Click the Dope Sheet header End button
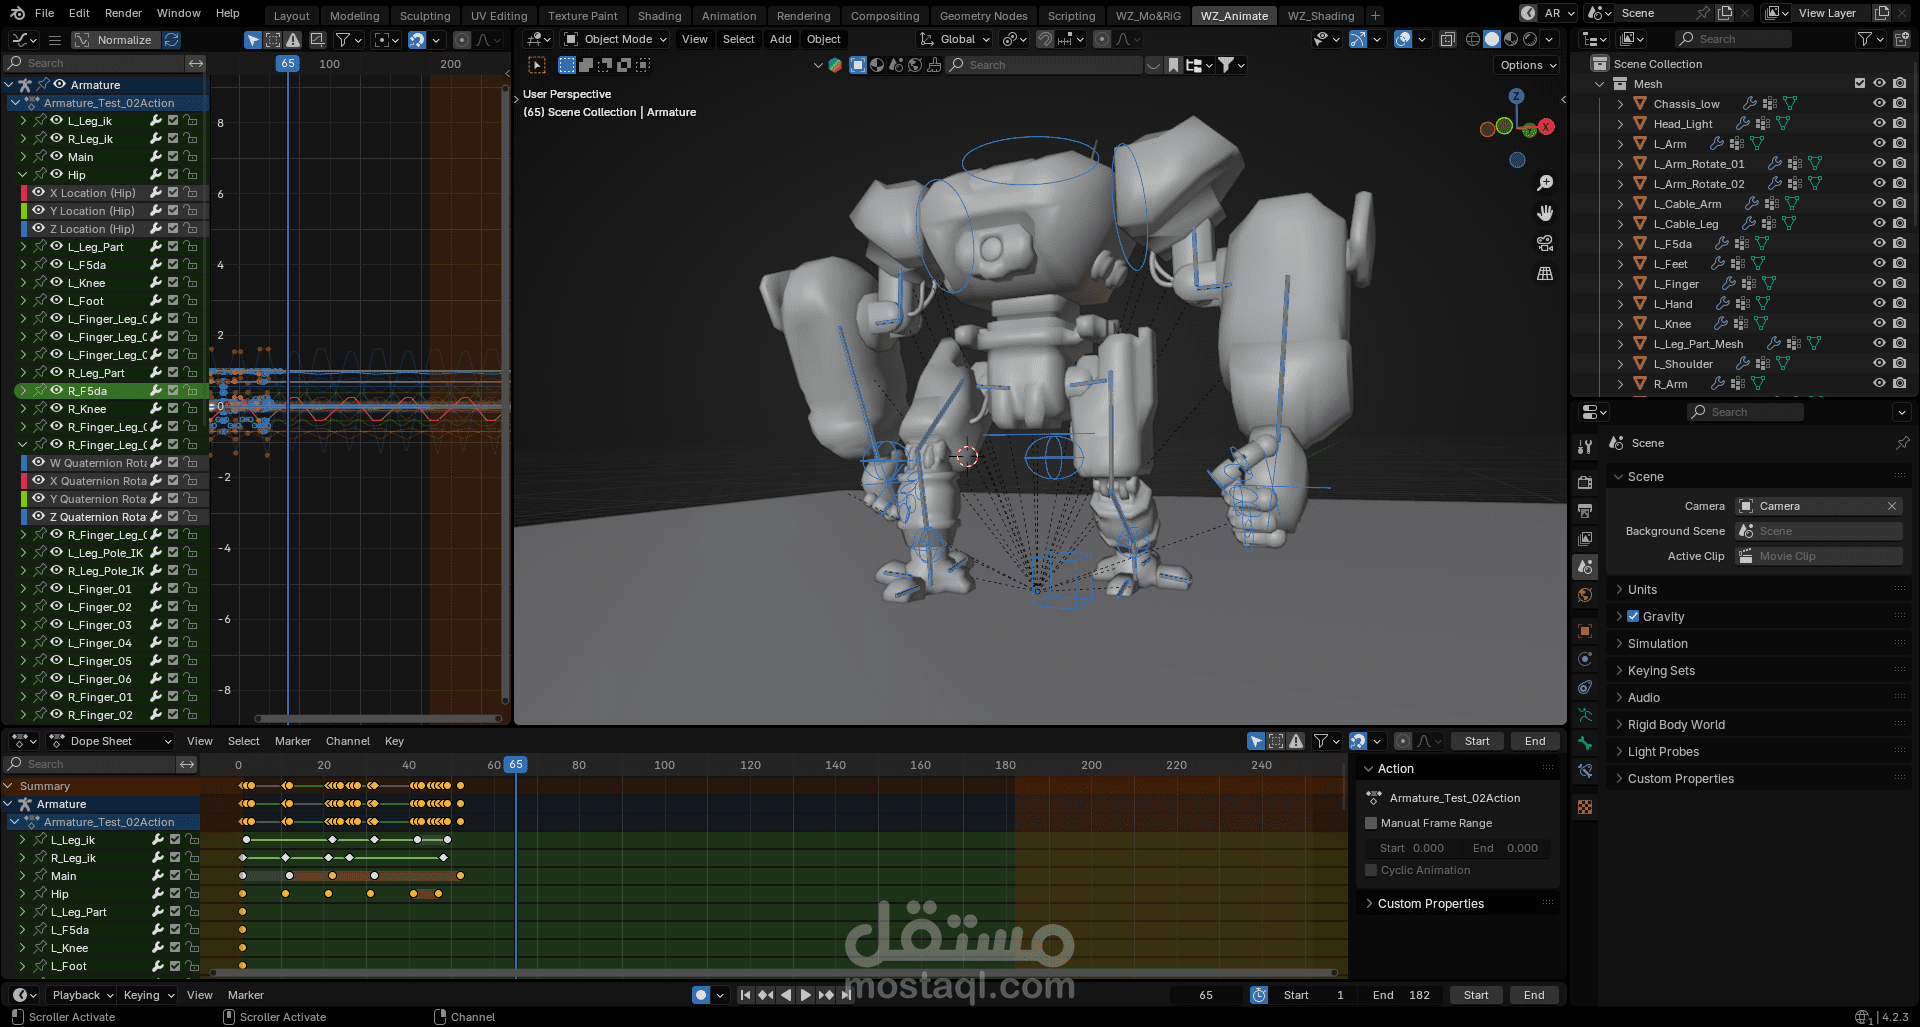This screenshot has width=1920, height=1027. [x=1535, y=741]
